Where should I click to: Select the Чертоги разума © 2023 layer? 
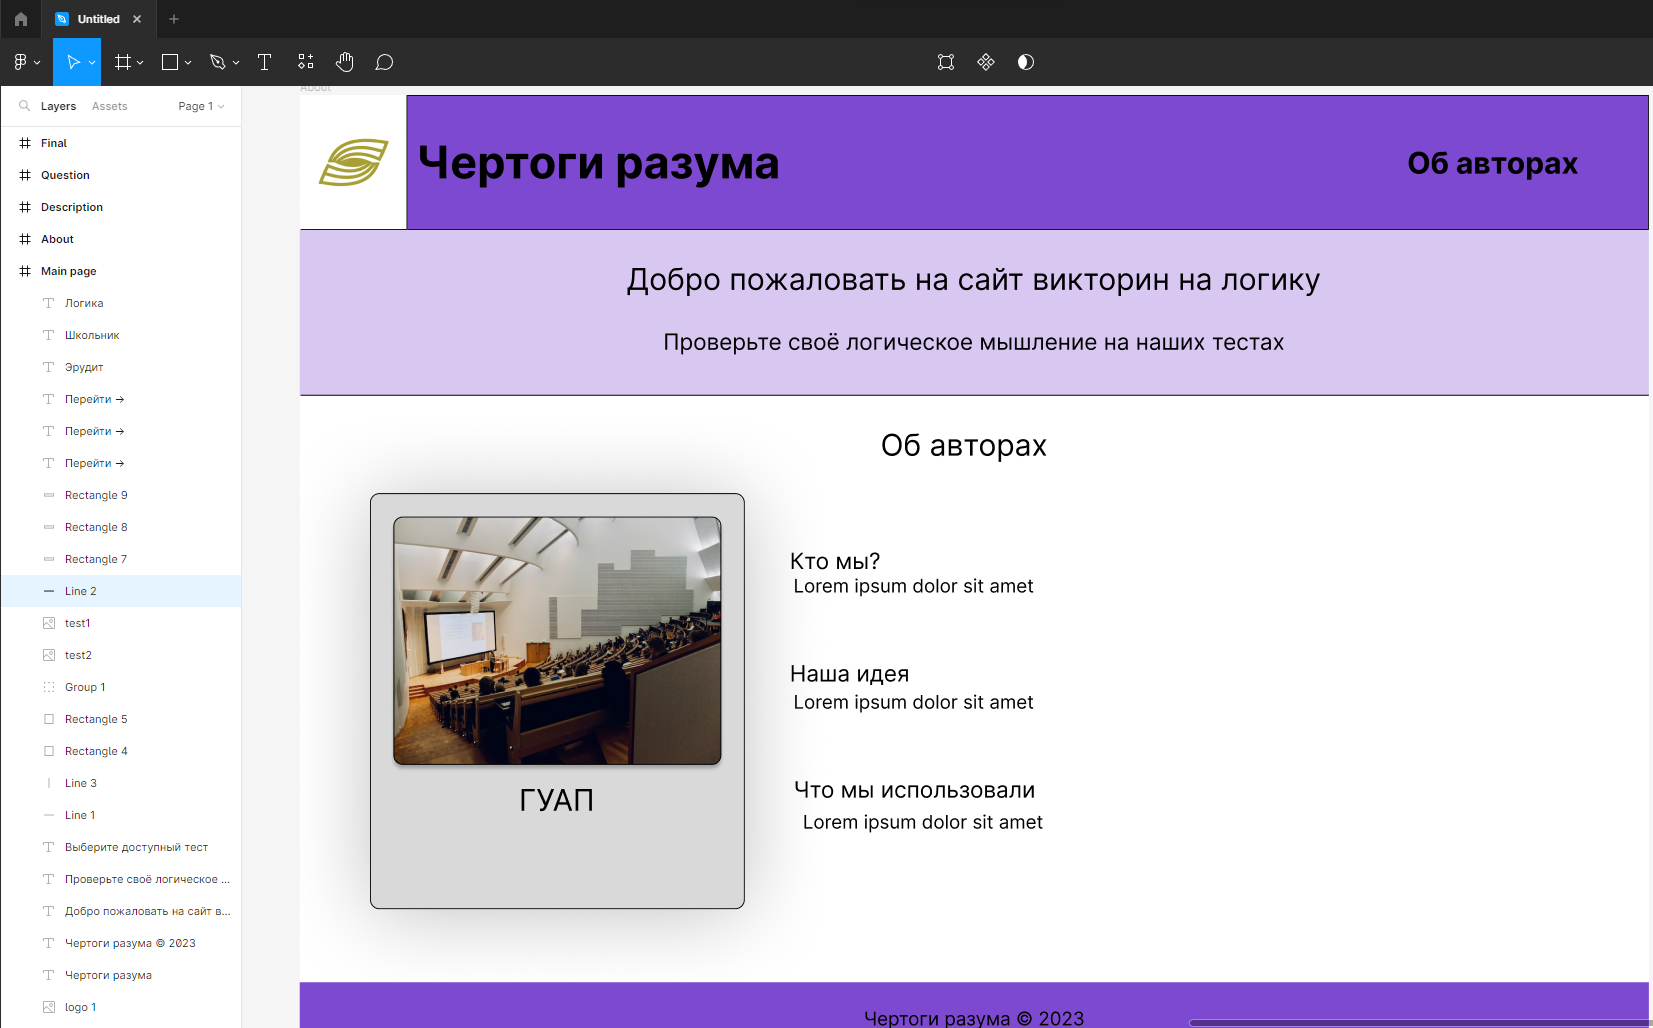click(121, 943)
